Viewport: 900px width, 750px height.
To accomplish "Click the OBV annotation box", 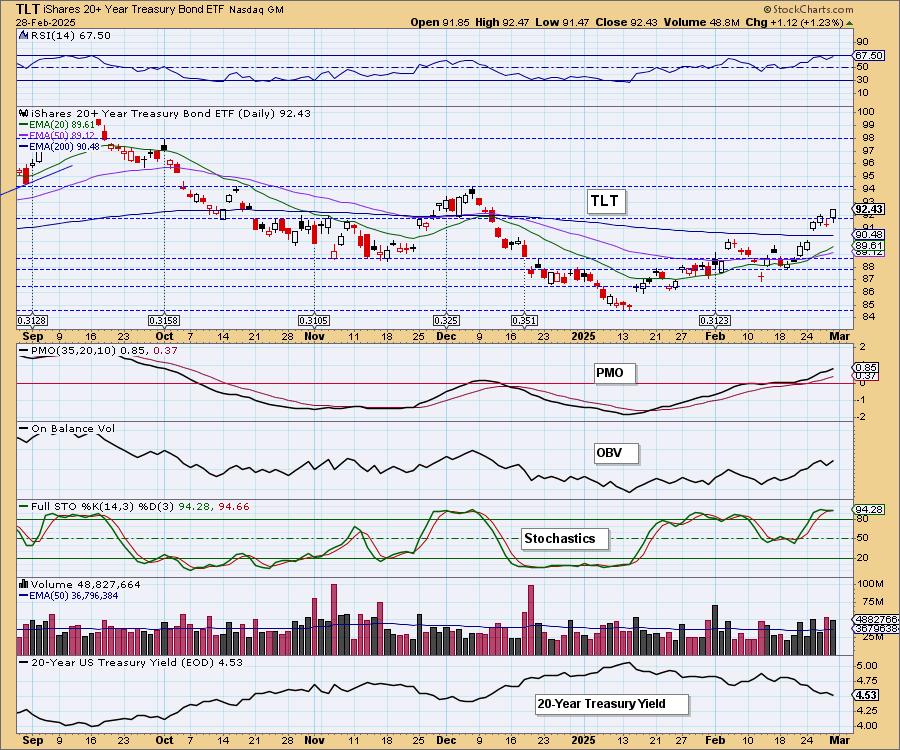I will point(615,453).
